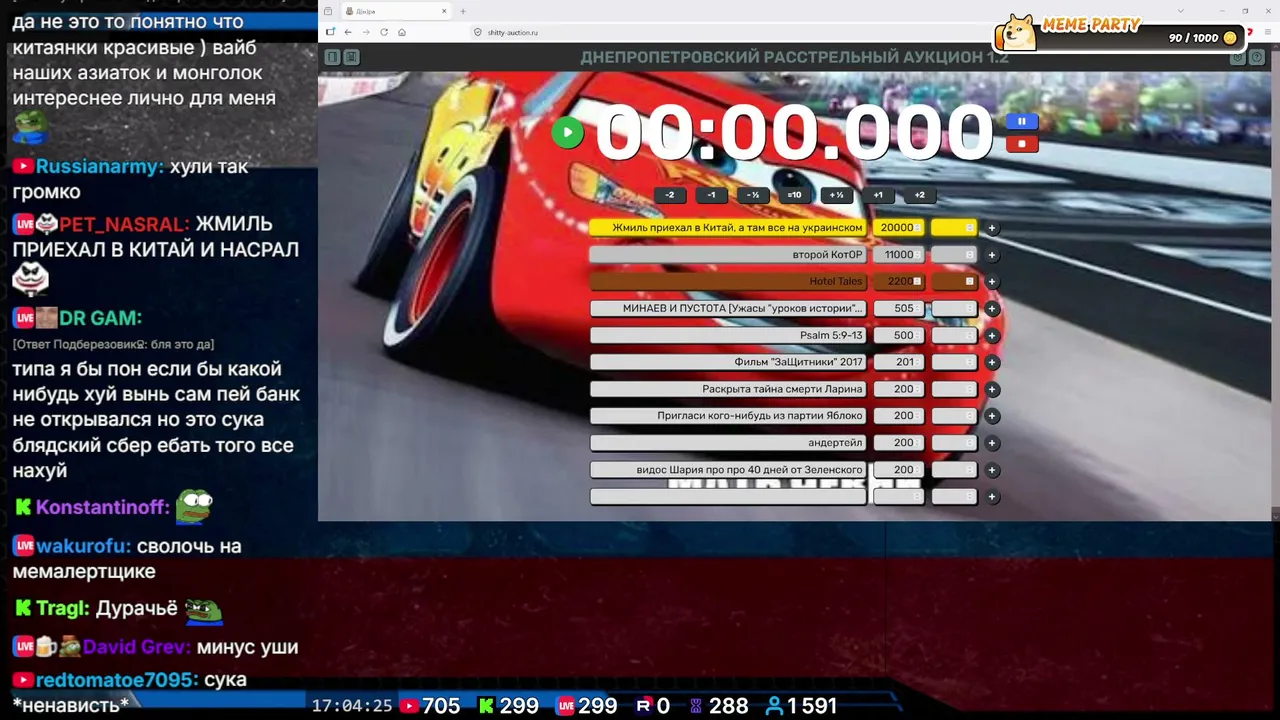Viewport: 1280px width, 720px height.
Task: Click the 201 amount field
Action: click(x=899, y=362)
